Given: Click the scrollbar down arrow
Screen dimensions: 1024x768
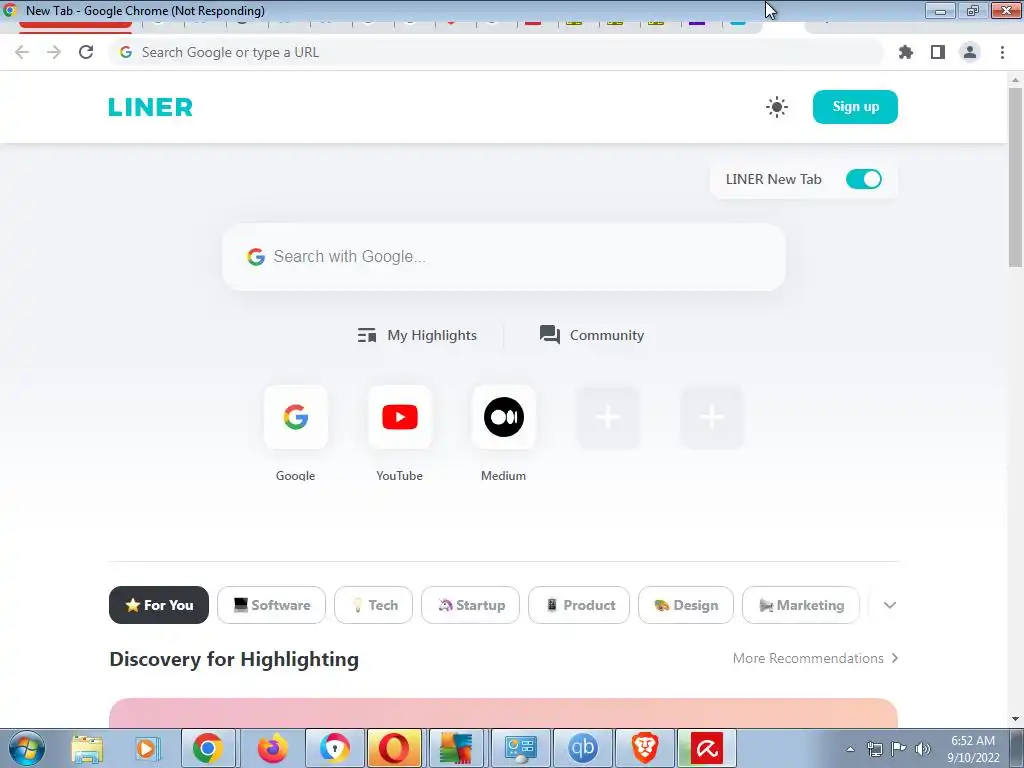Looking at the screenshot, I should click(x=1015, y=719).
